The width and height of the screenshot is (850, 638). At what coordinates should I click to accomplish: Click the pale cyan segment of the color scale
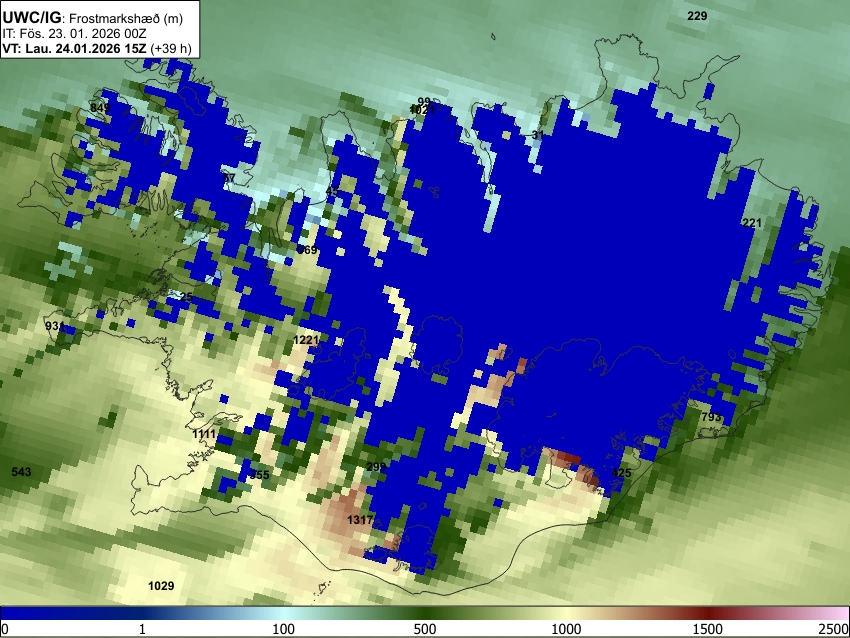click(x=284, y=613)
